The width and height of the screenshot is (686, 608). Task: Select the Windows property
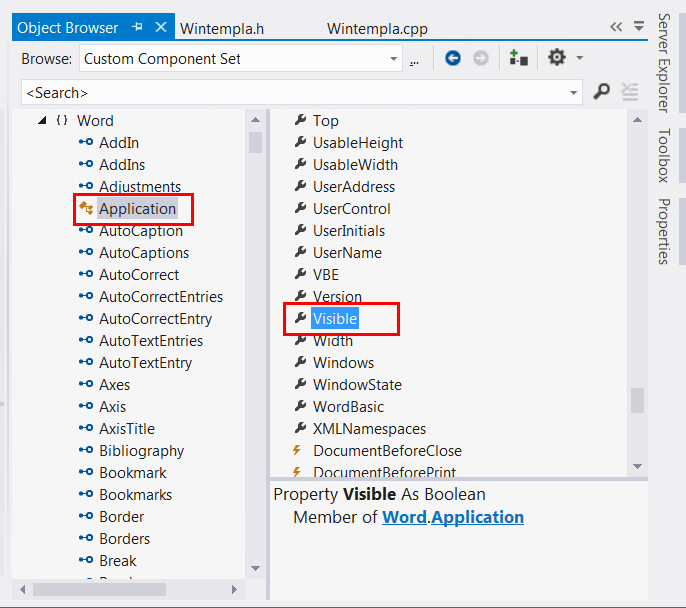coord(343,363)
